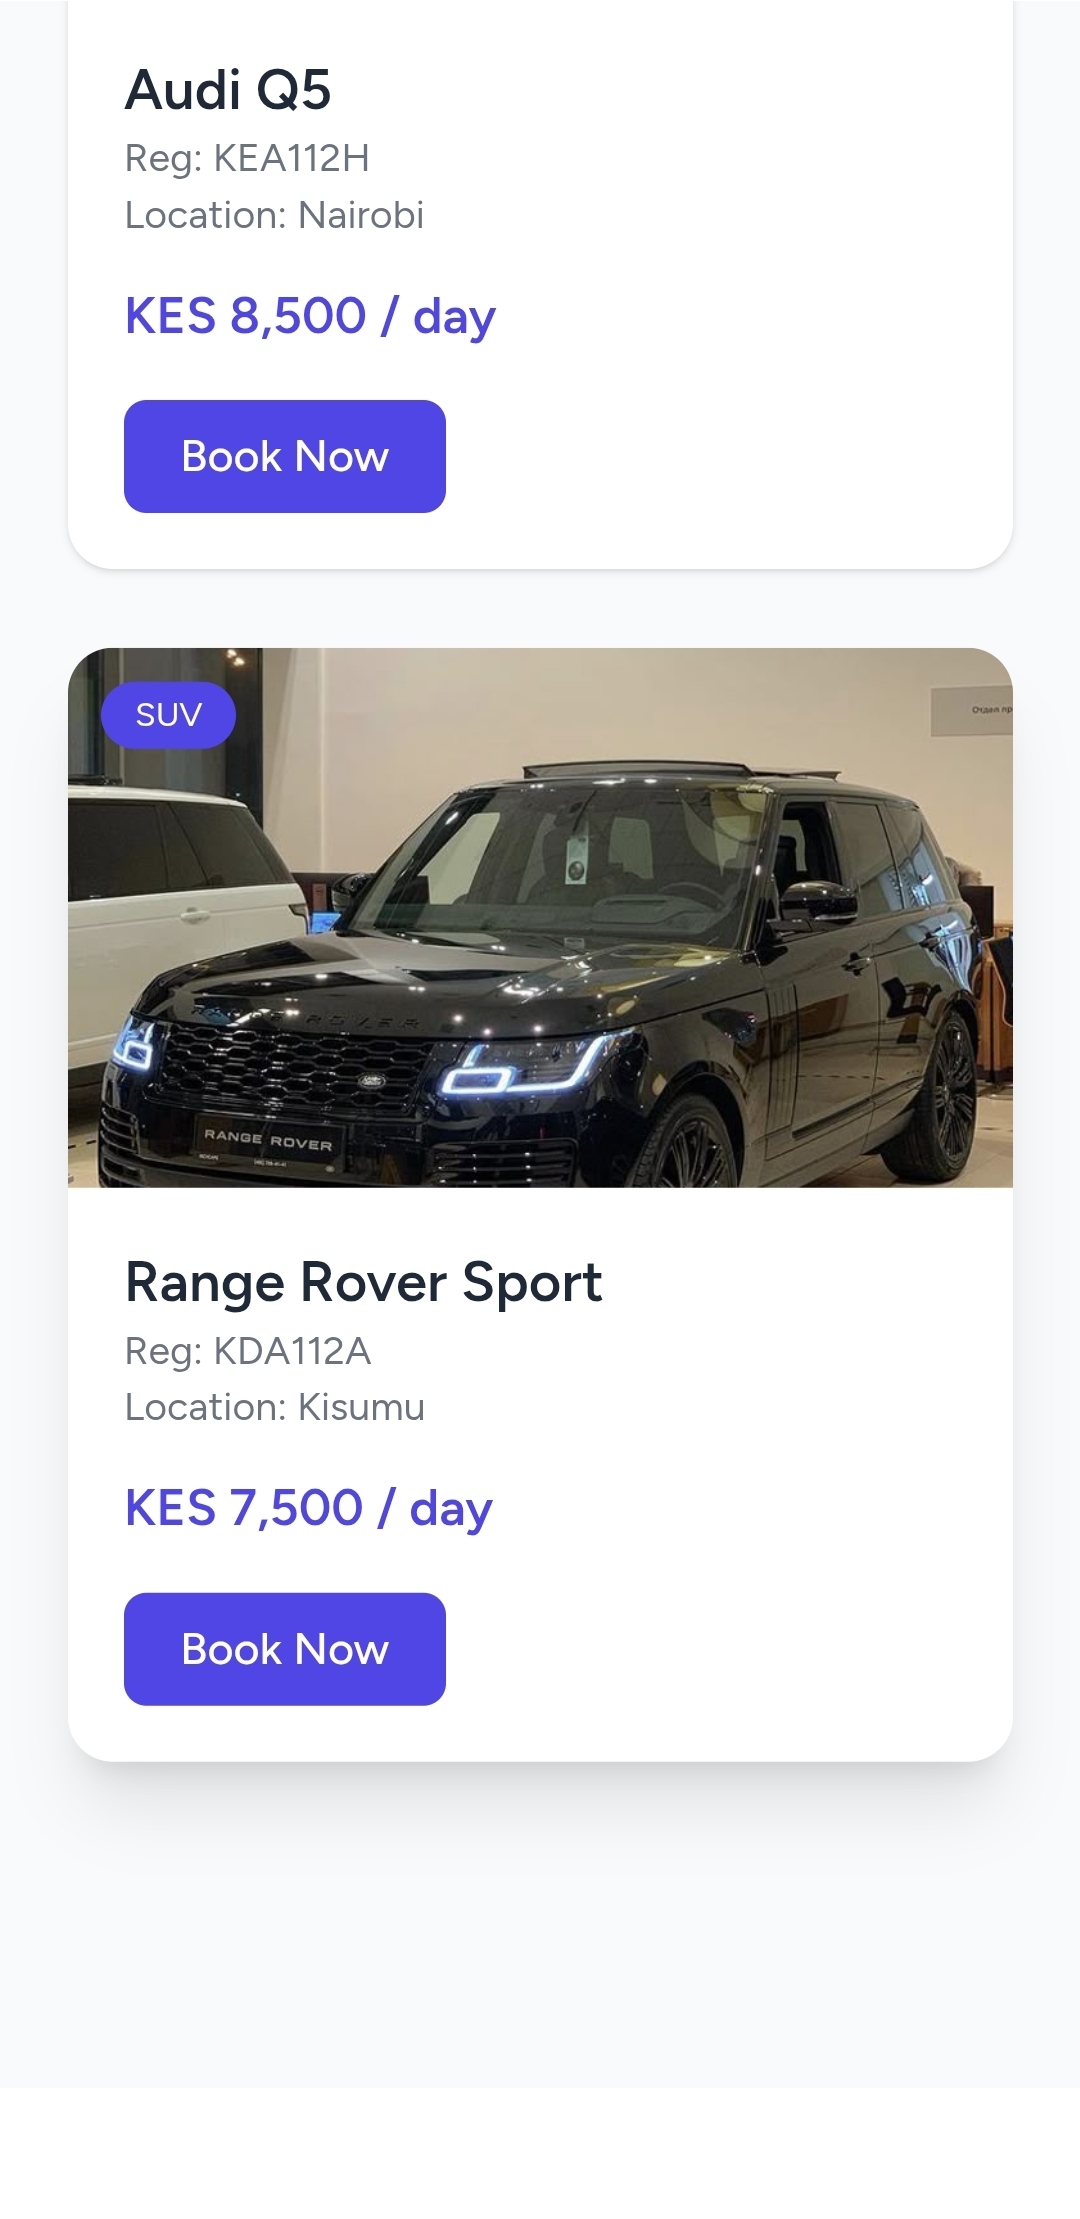This screenshot has width=1080, height=2219.
Task: Click the Range Rover's side mirror
Action: (818, 900)
